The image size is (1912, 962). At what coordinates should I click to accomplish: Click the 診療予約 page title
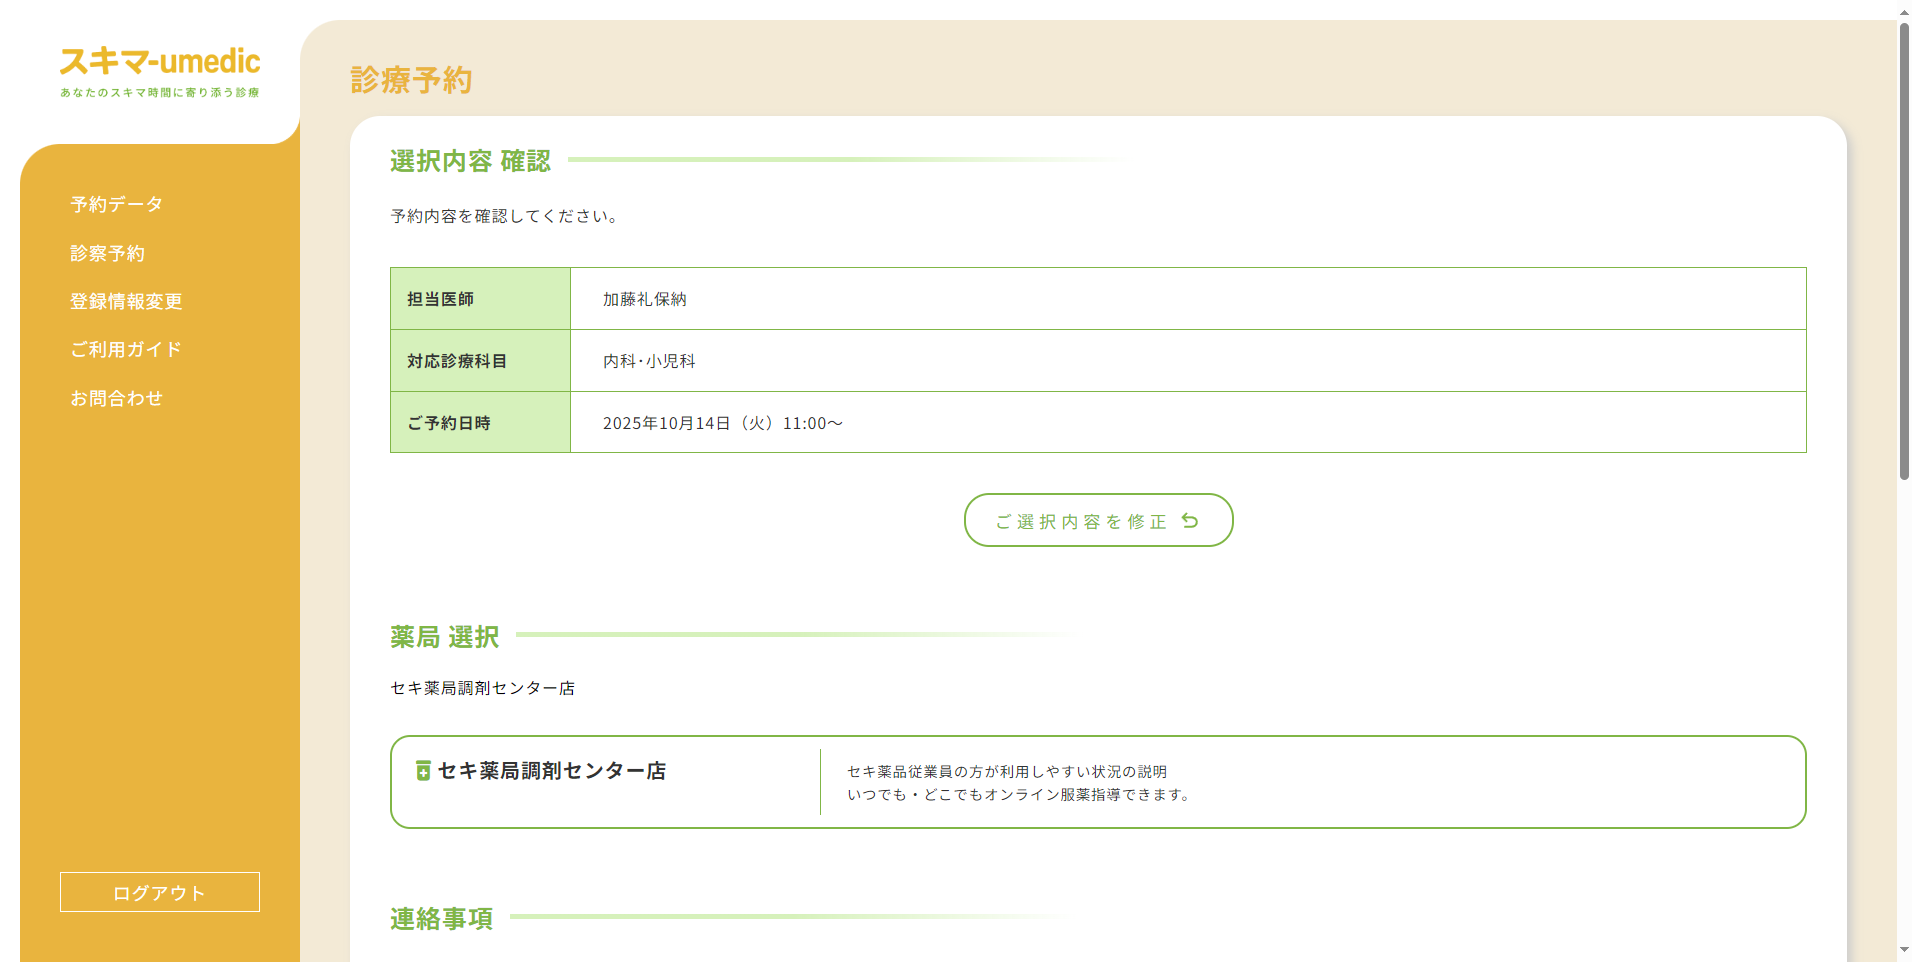pyautogui.click(x=411, y=80)
